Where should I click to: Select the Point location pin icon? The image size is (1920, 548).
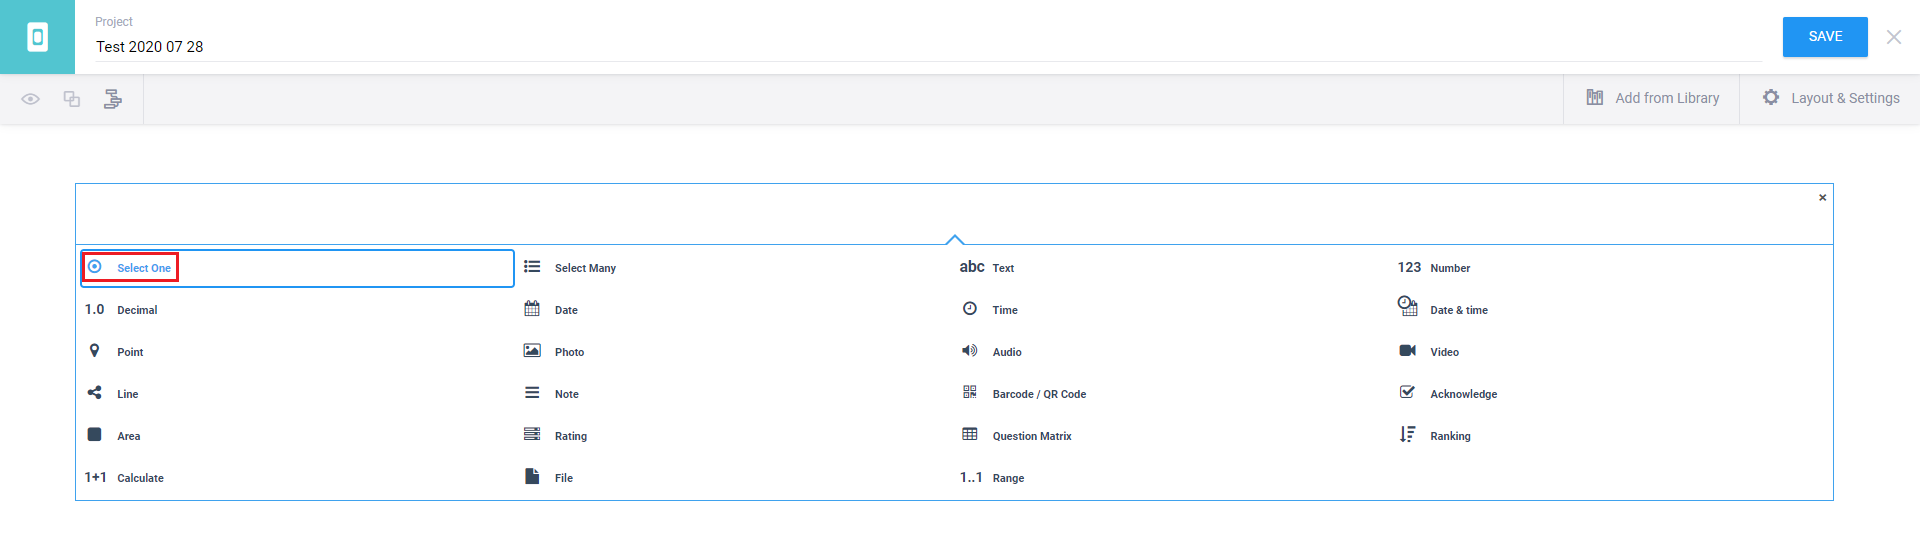94,351
